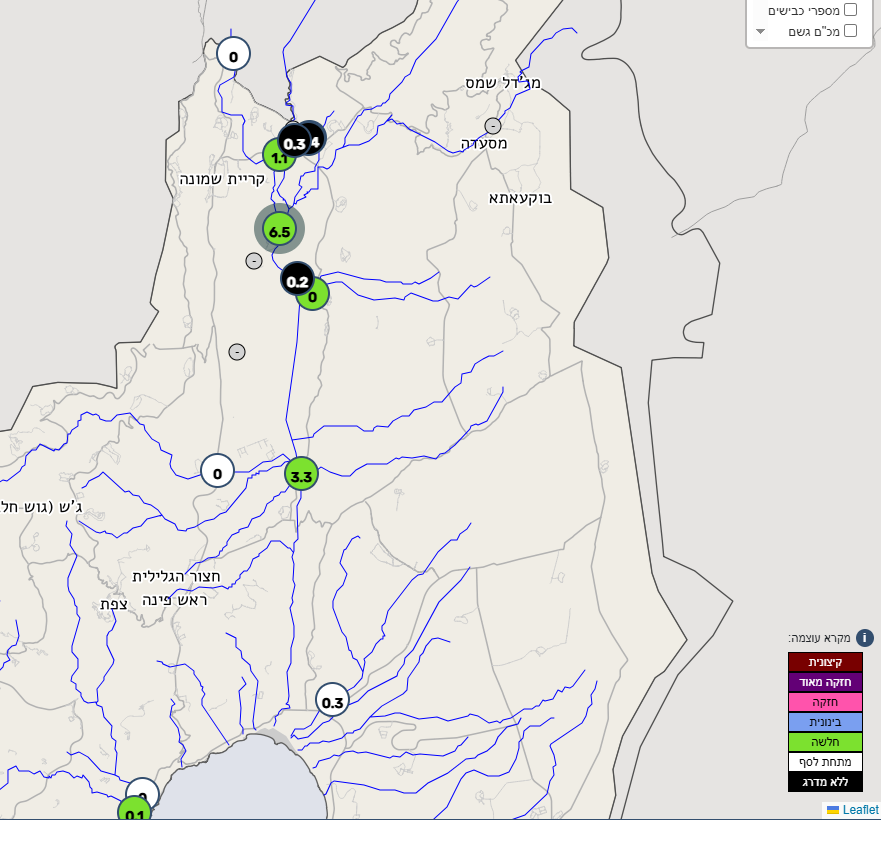Click the black 0.2 station marker
The width and height of the screenshot is (881, 844).
pos(296,279)
